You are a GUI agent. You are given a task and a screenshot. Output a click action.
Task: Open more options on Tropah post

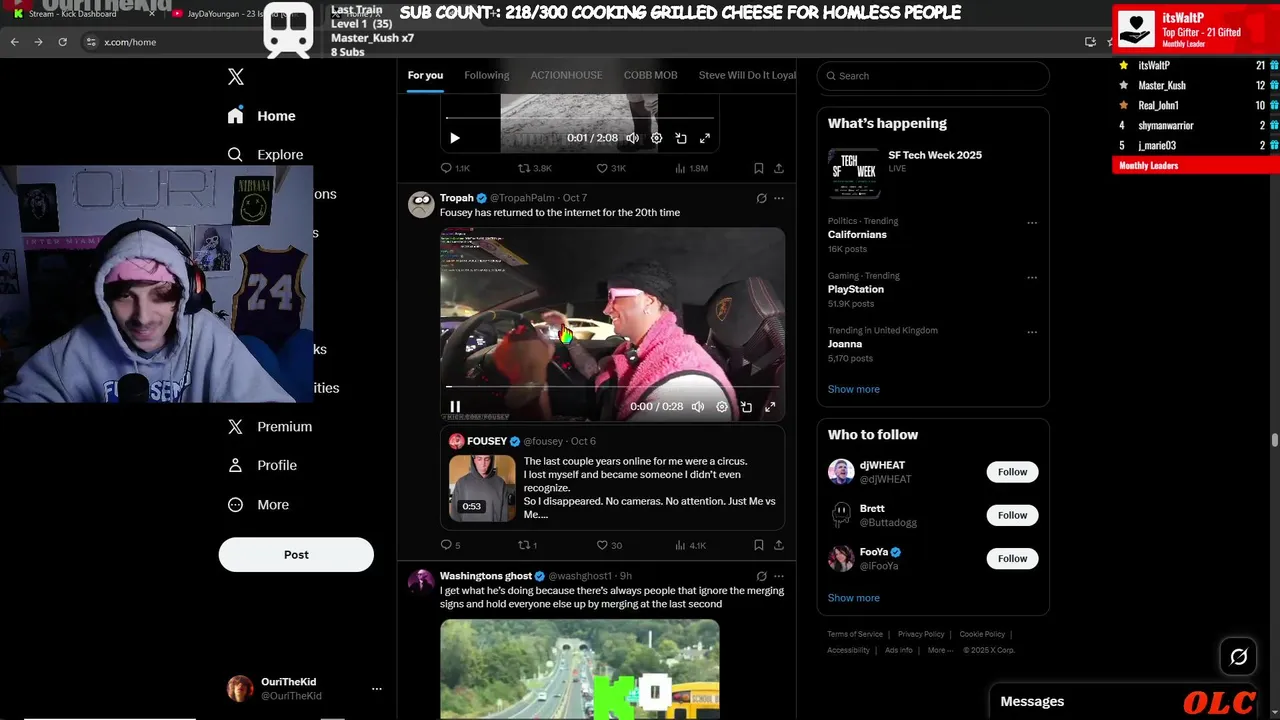pyautogui.click(x=779, y=198)
